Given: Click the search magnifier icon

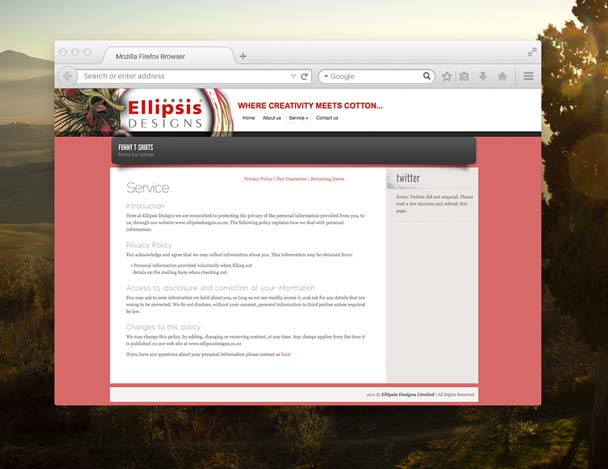Looking at the screenshot, I should point(427,76).
